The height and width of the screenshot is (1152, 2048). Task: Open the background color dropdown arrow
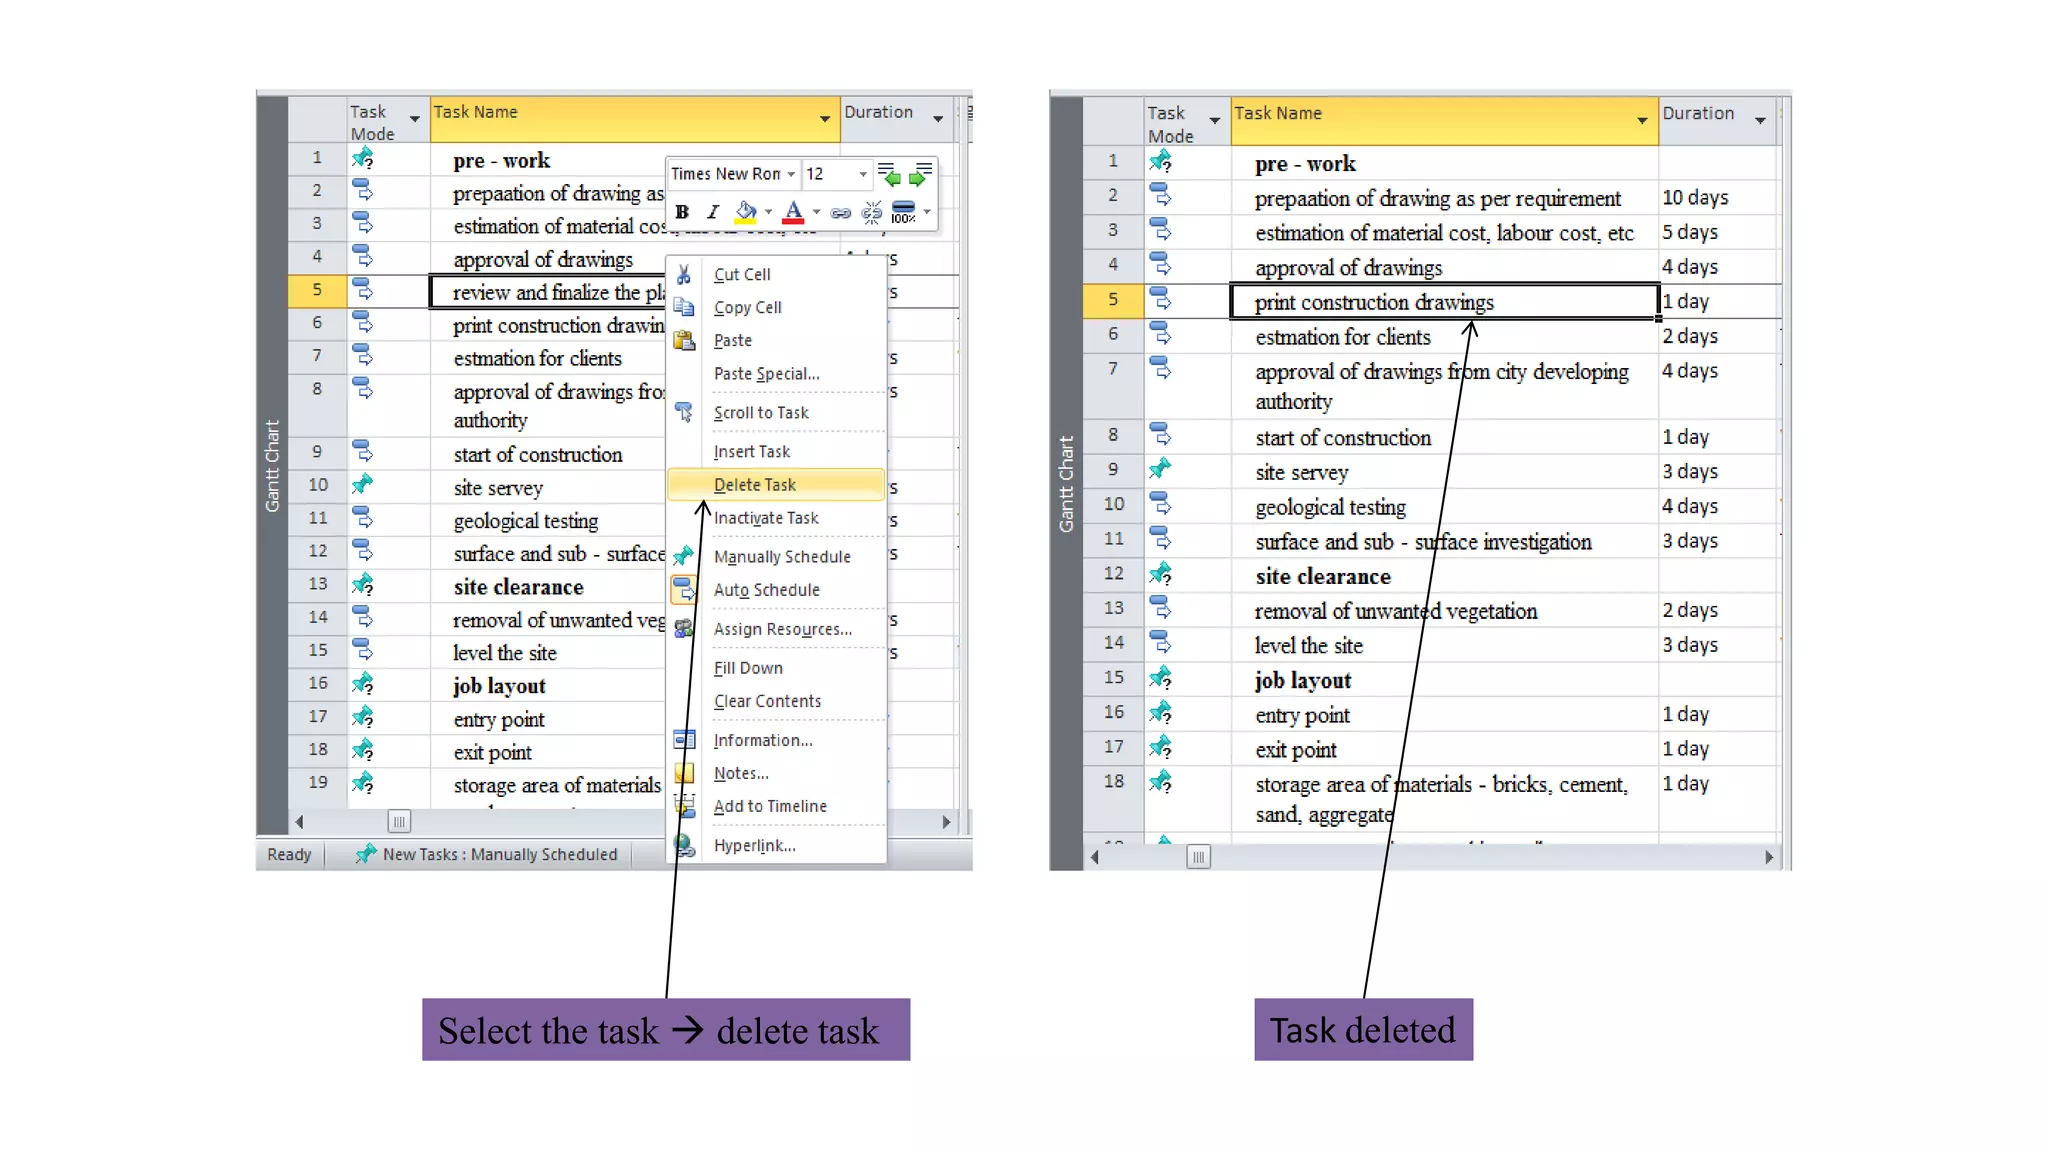tap(768, 212)
